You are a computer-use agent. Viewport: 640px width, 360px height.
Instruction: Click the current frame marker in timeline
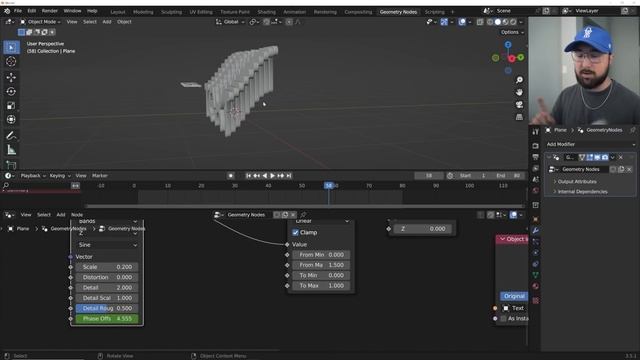tap(329, 186)
